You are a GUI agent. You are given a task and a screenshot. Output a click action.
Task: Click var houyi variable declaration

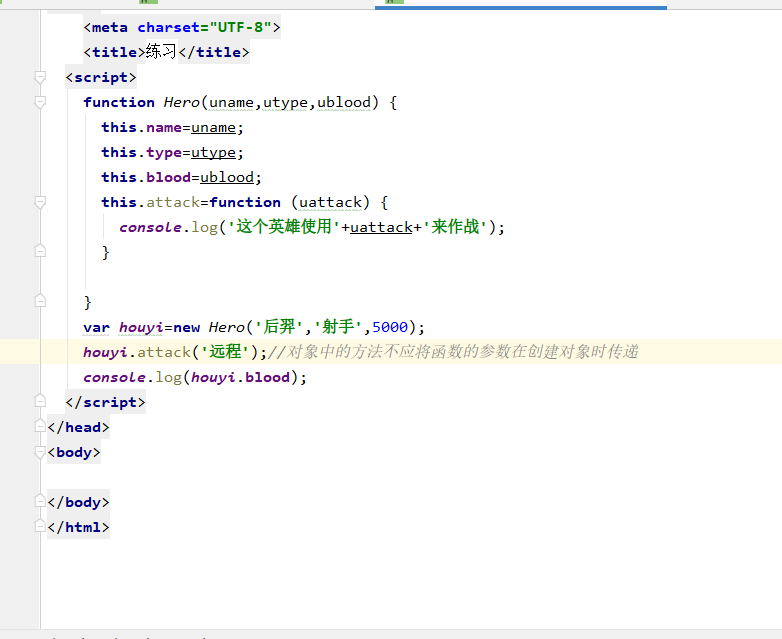click(x=124, y=327)
